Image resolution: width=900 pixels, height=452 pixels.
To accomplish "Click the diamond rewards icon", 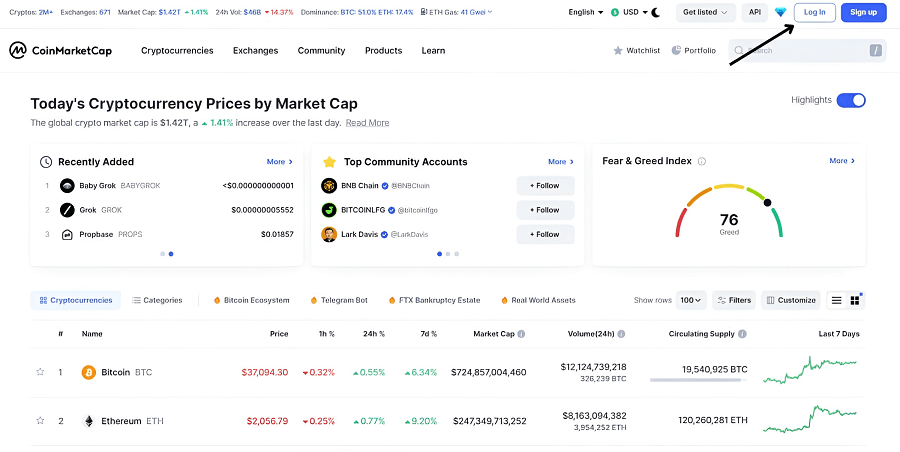I will [x=780, y=12].
